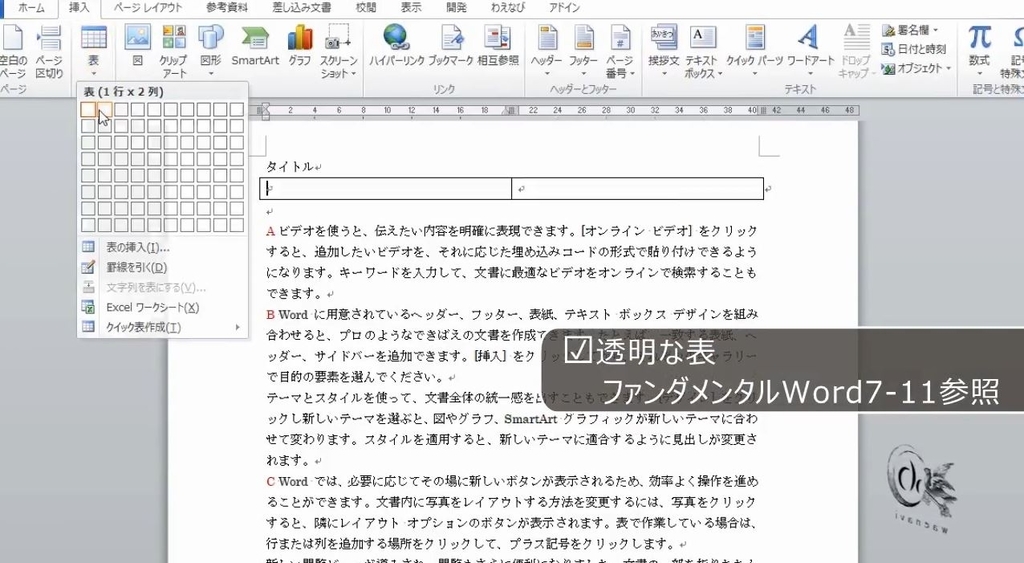The width and height of the screenshot is (1024, 563).
Task: Choose 罫線を引く(D) menu entry
Action: click(163, 267)
